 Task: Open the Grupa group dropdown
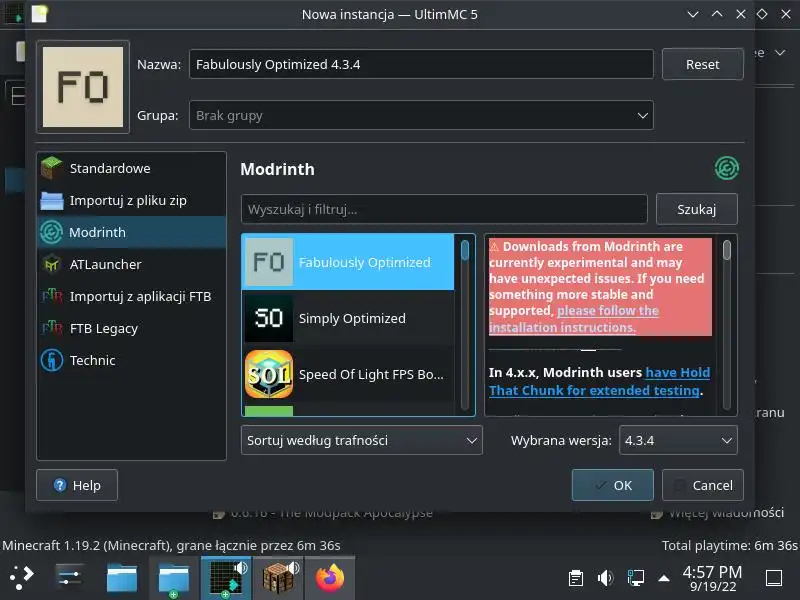click(x=421, y=115)
